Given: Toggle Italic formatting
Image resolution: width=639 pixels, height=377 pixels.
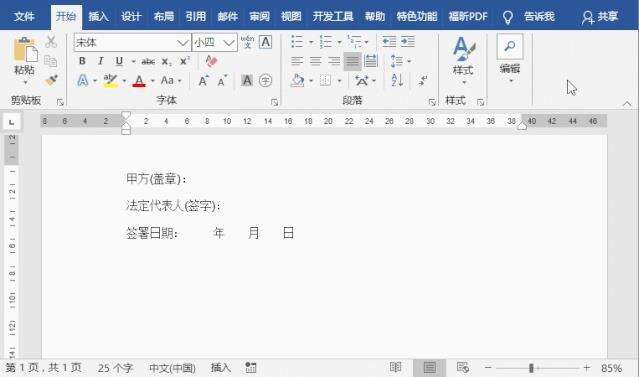Looking at the screenshot, I should (x=100, y=61).
